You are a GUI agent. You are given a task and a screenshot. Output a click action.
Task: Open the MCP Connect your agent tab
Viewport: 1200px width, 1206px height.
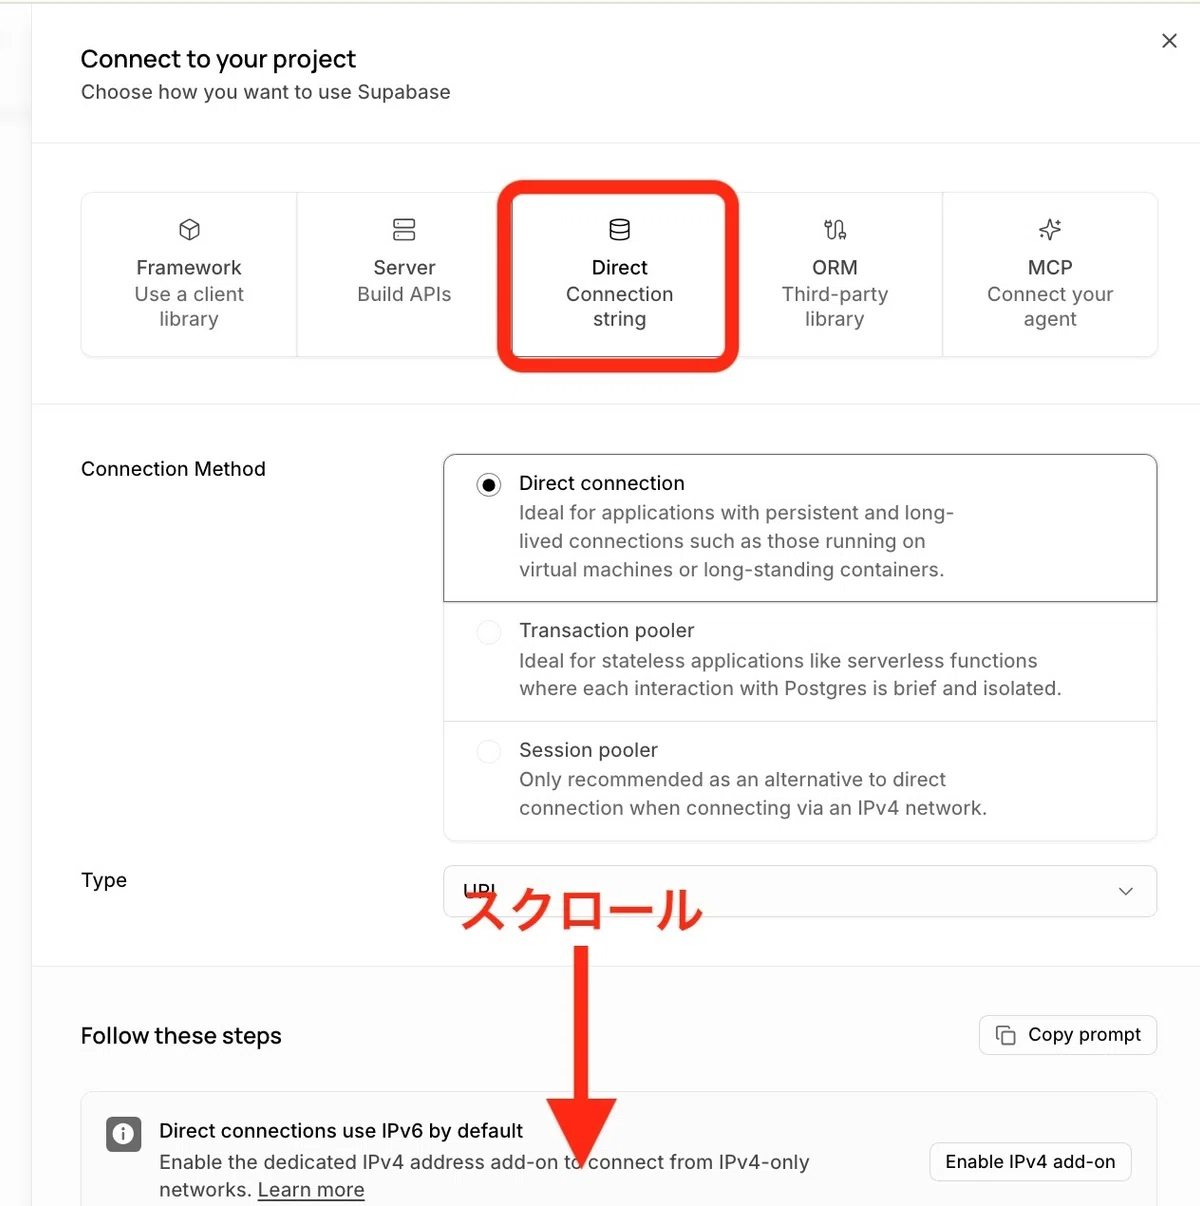(x=1050, y=274)
